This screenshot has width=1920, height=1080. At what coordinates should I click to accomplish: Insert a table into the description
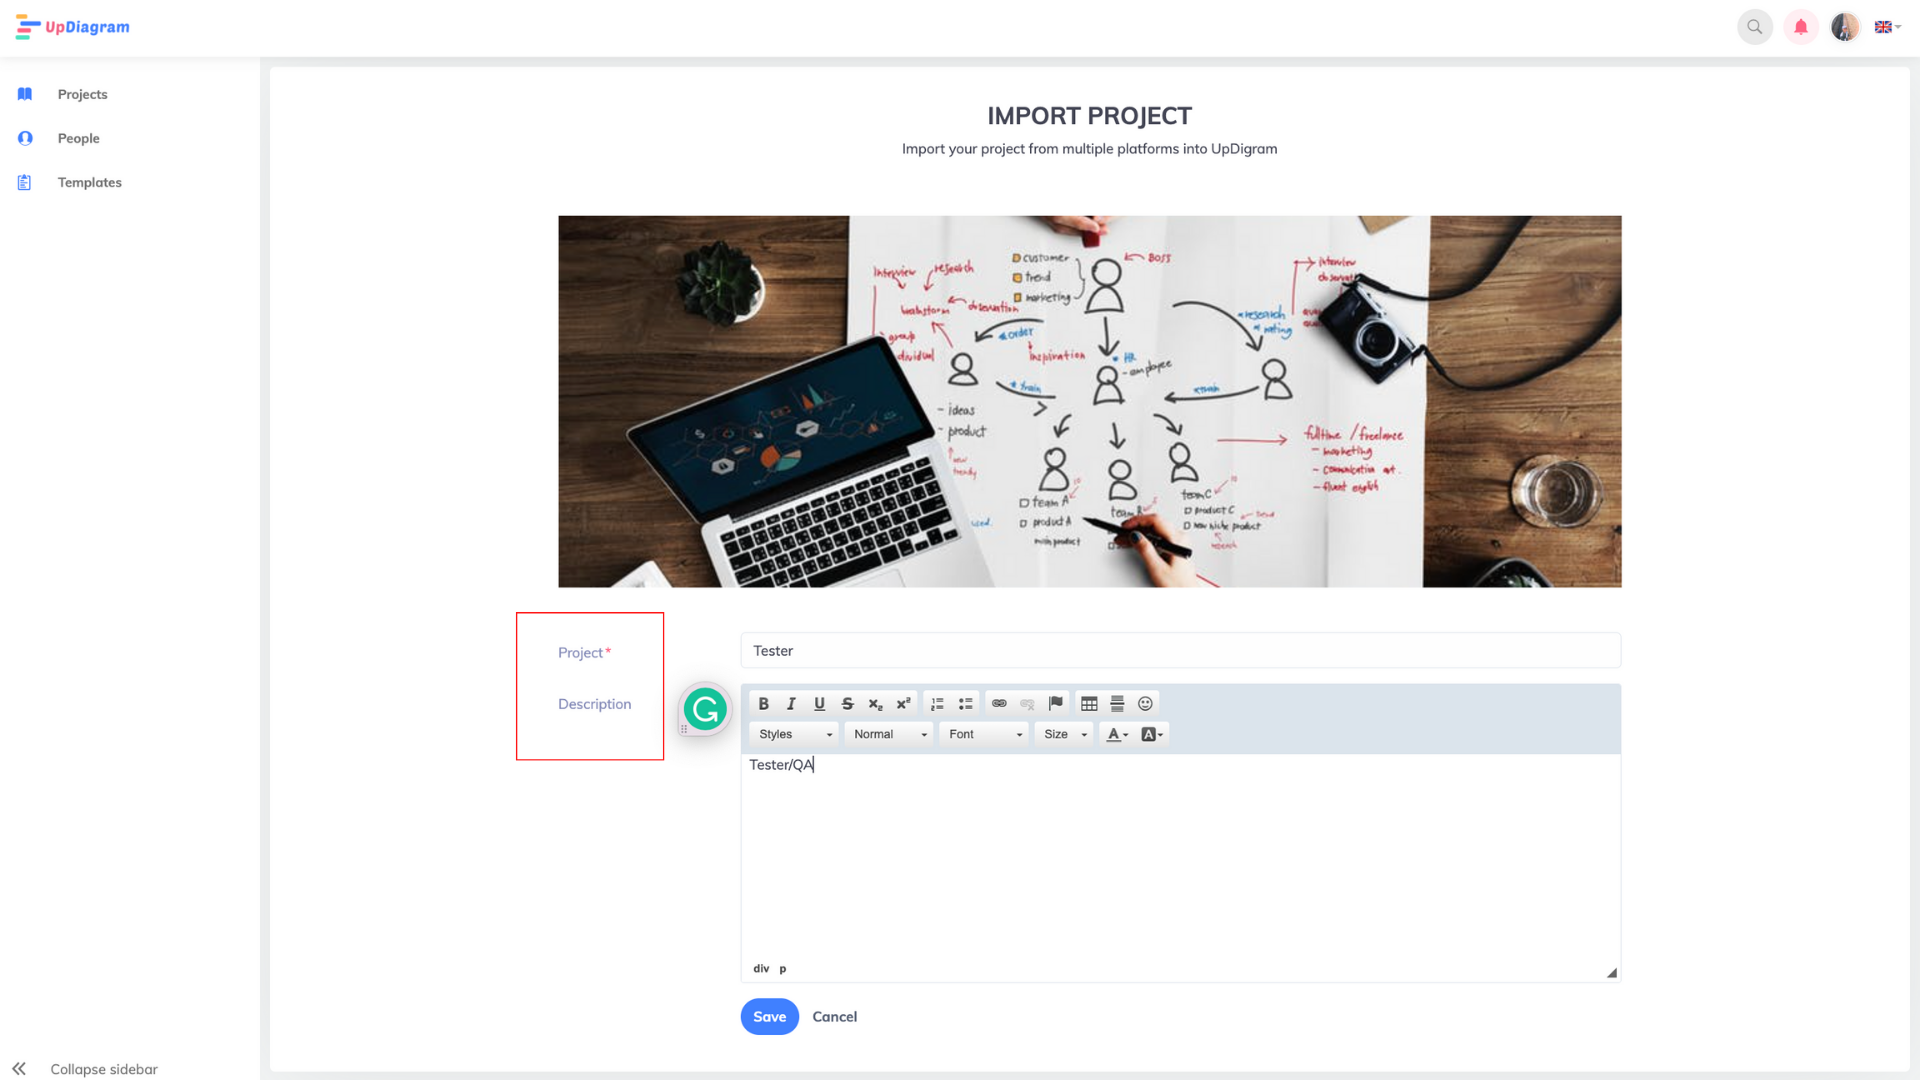(1089, 703)
